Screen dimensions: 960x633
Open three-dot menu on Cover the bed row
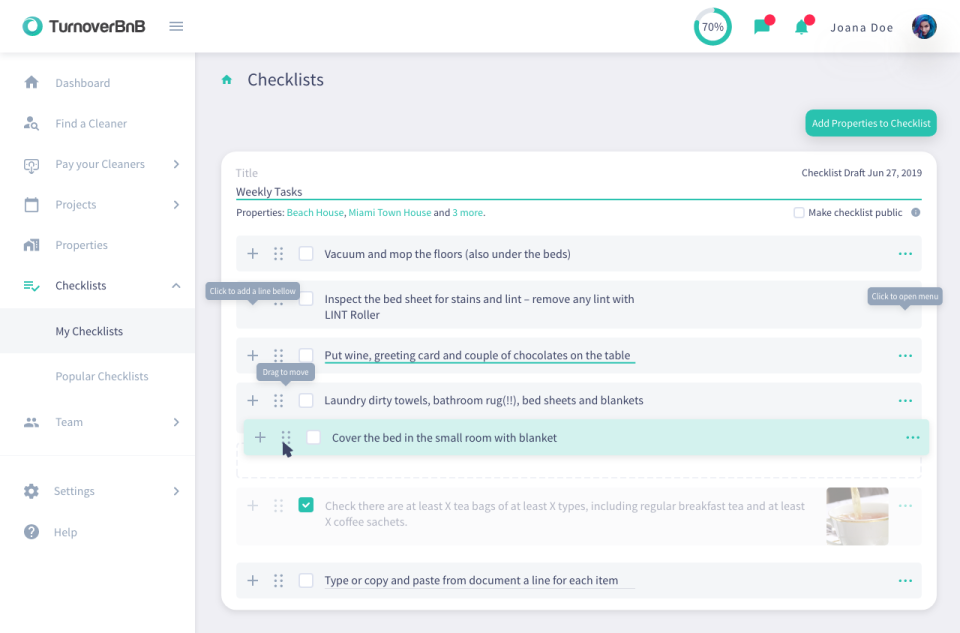(913, 437)
